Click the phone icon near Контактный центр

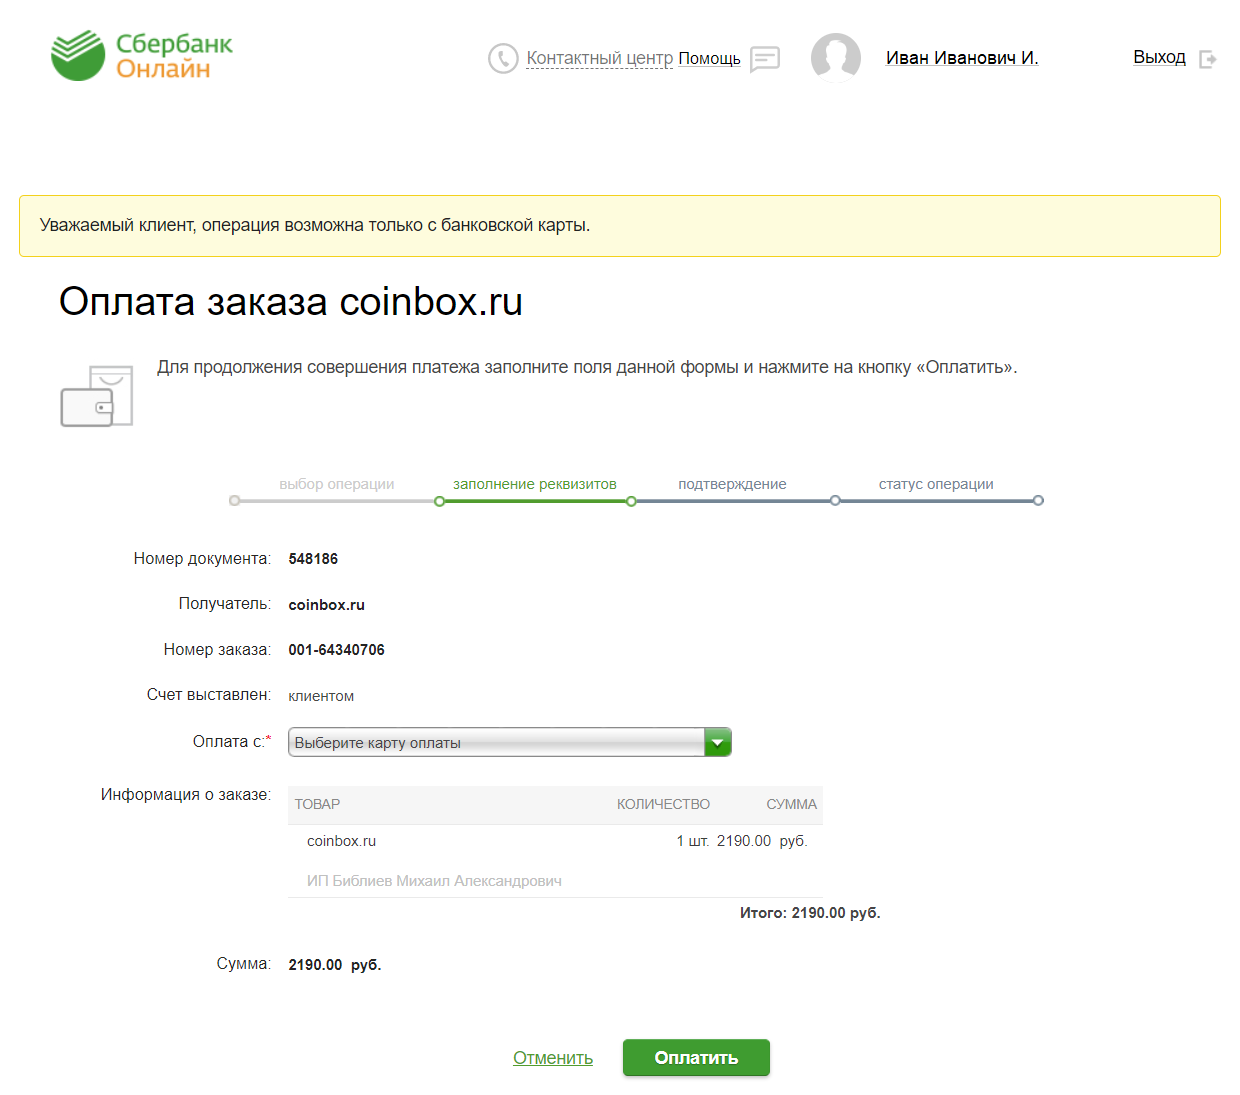503,59
